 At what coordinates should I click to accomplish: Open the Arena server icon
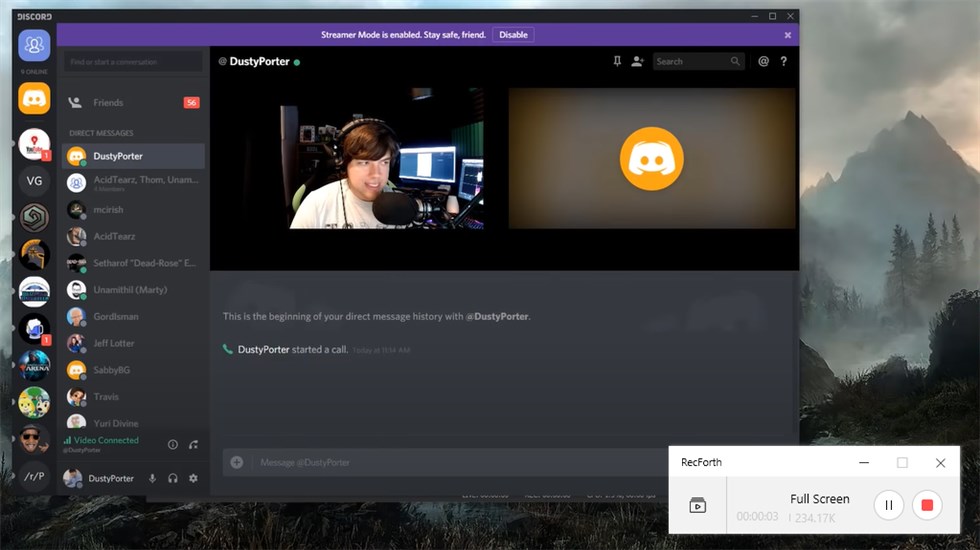tap(34, 366)
